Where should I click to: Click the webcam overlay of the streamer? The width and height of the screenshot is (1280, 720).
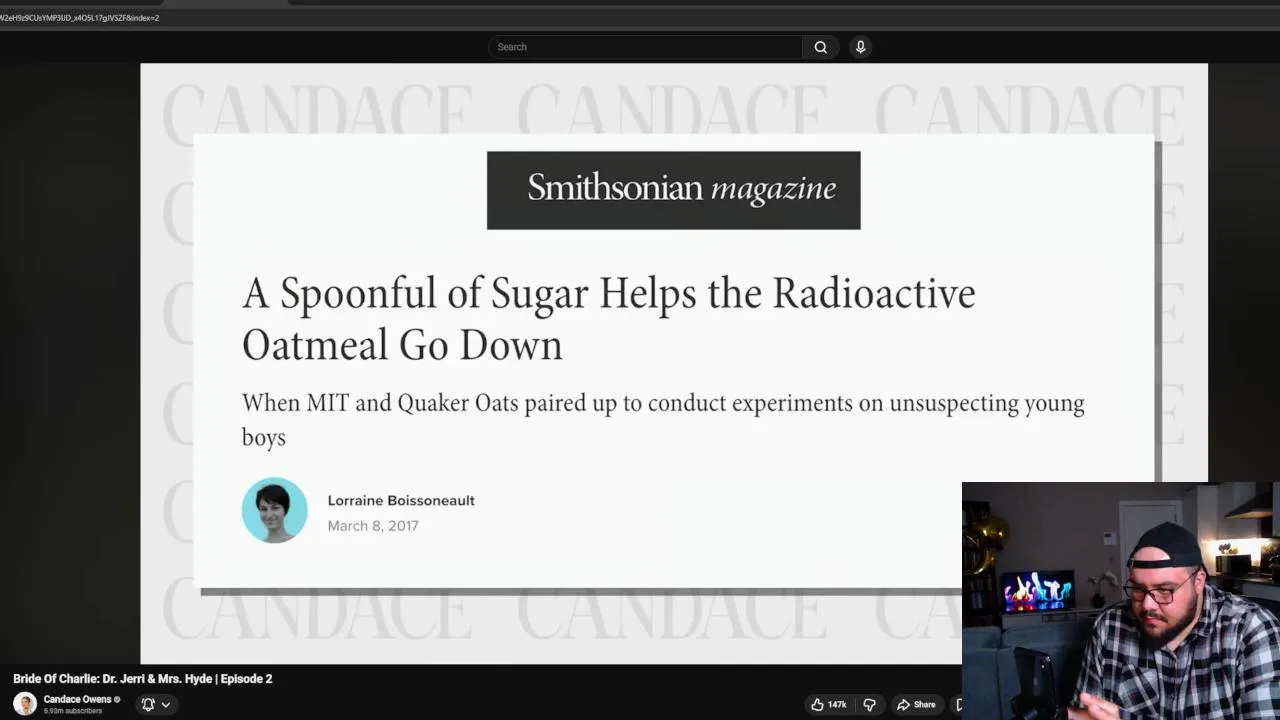[1121, 601]
